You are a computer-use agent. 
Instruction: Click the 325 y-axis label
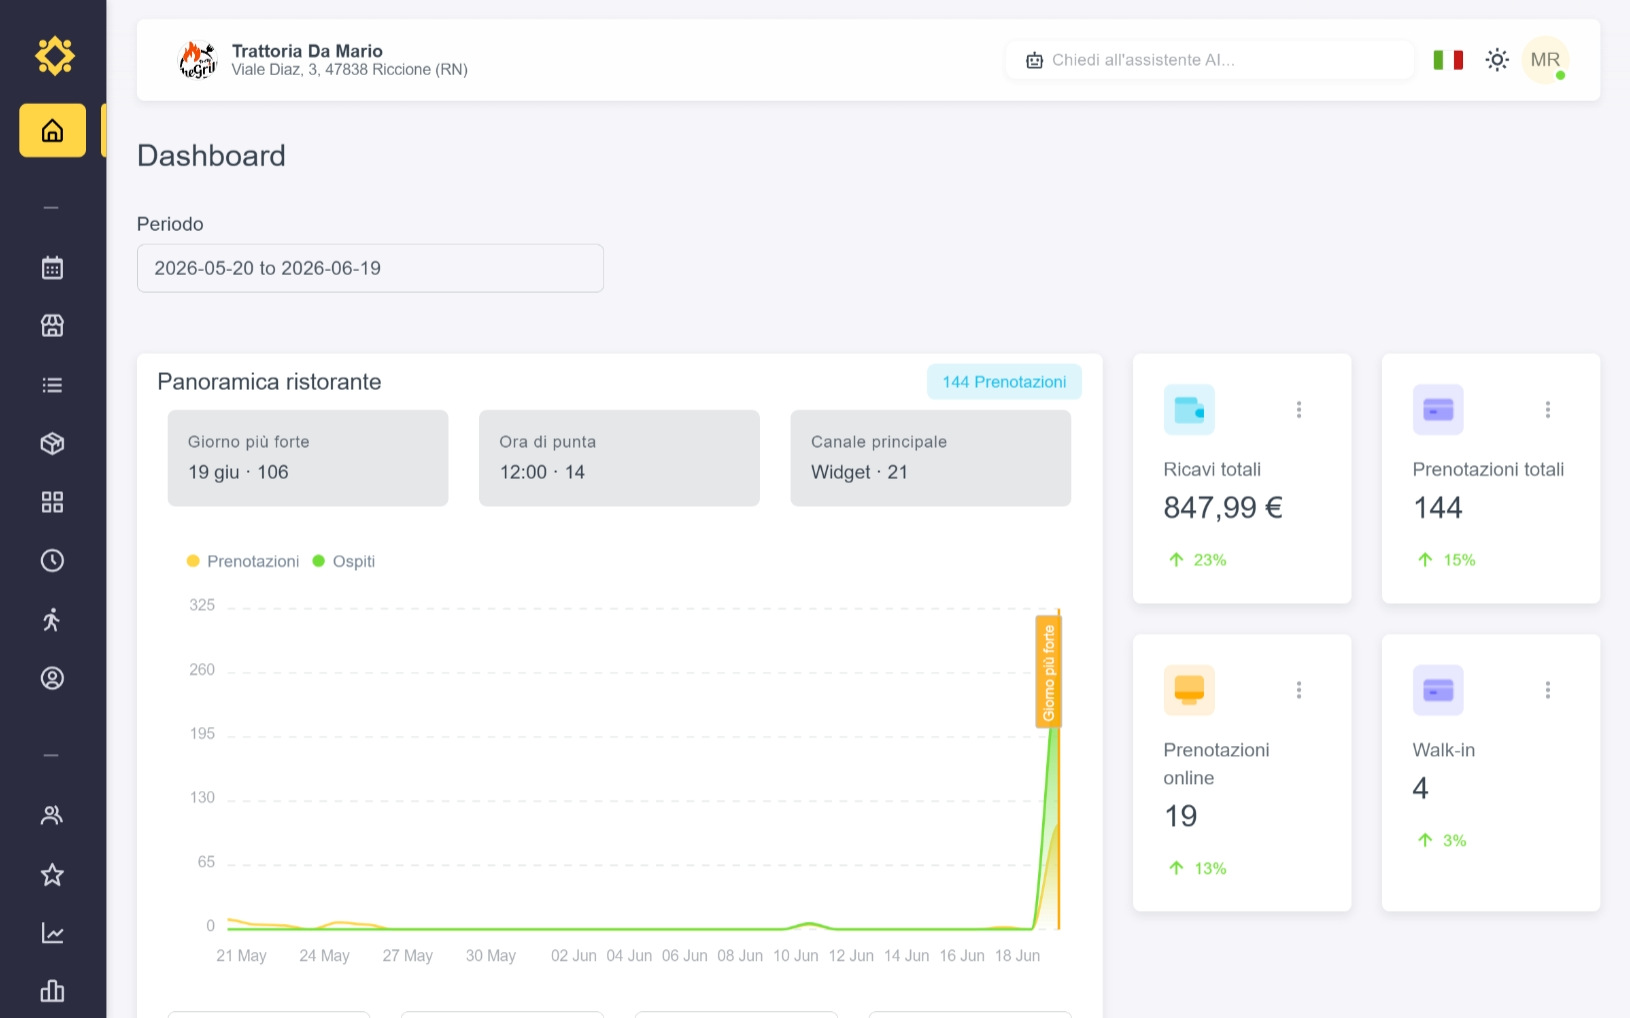pyautogui.click(x=202, y=605)
